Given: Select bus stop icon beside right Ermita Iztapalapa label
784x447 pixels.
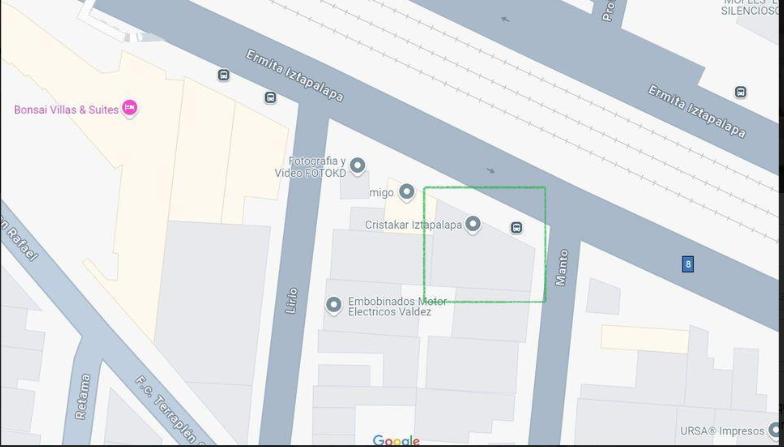Looking at the screenshot, I should pos(740,92).
